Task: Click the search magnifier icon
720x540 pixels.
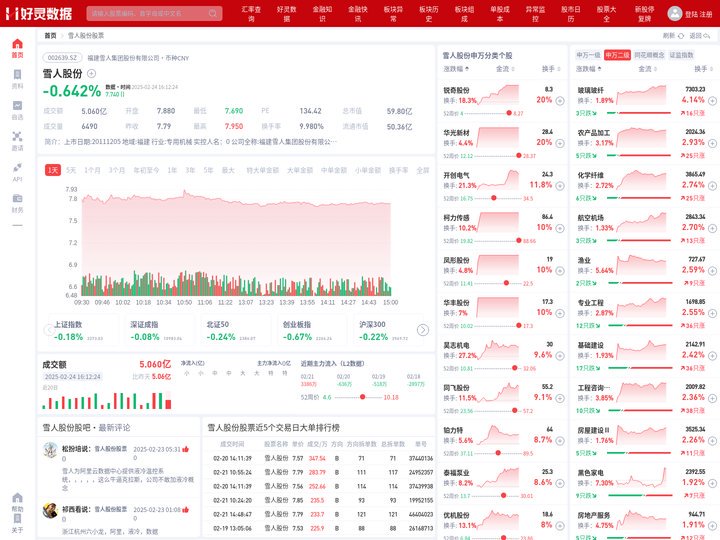Action: pyautogui.click(x=213, y=13)
